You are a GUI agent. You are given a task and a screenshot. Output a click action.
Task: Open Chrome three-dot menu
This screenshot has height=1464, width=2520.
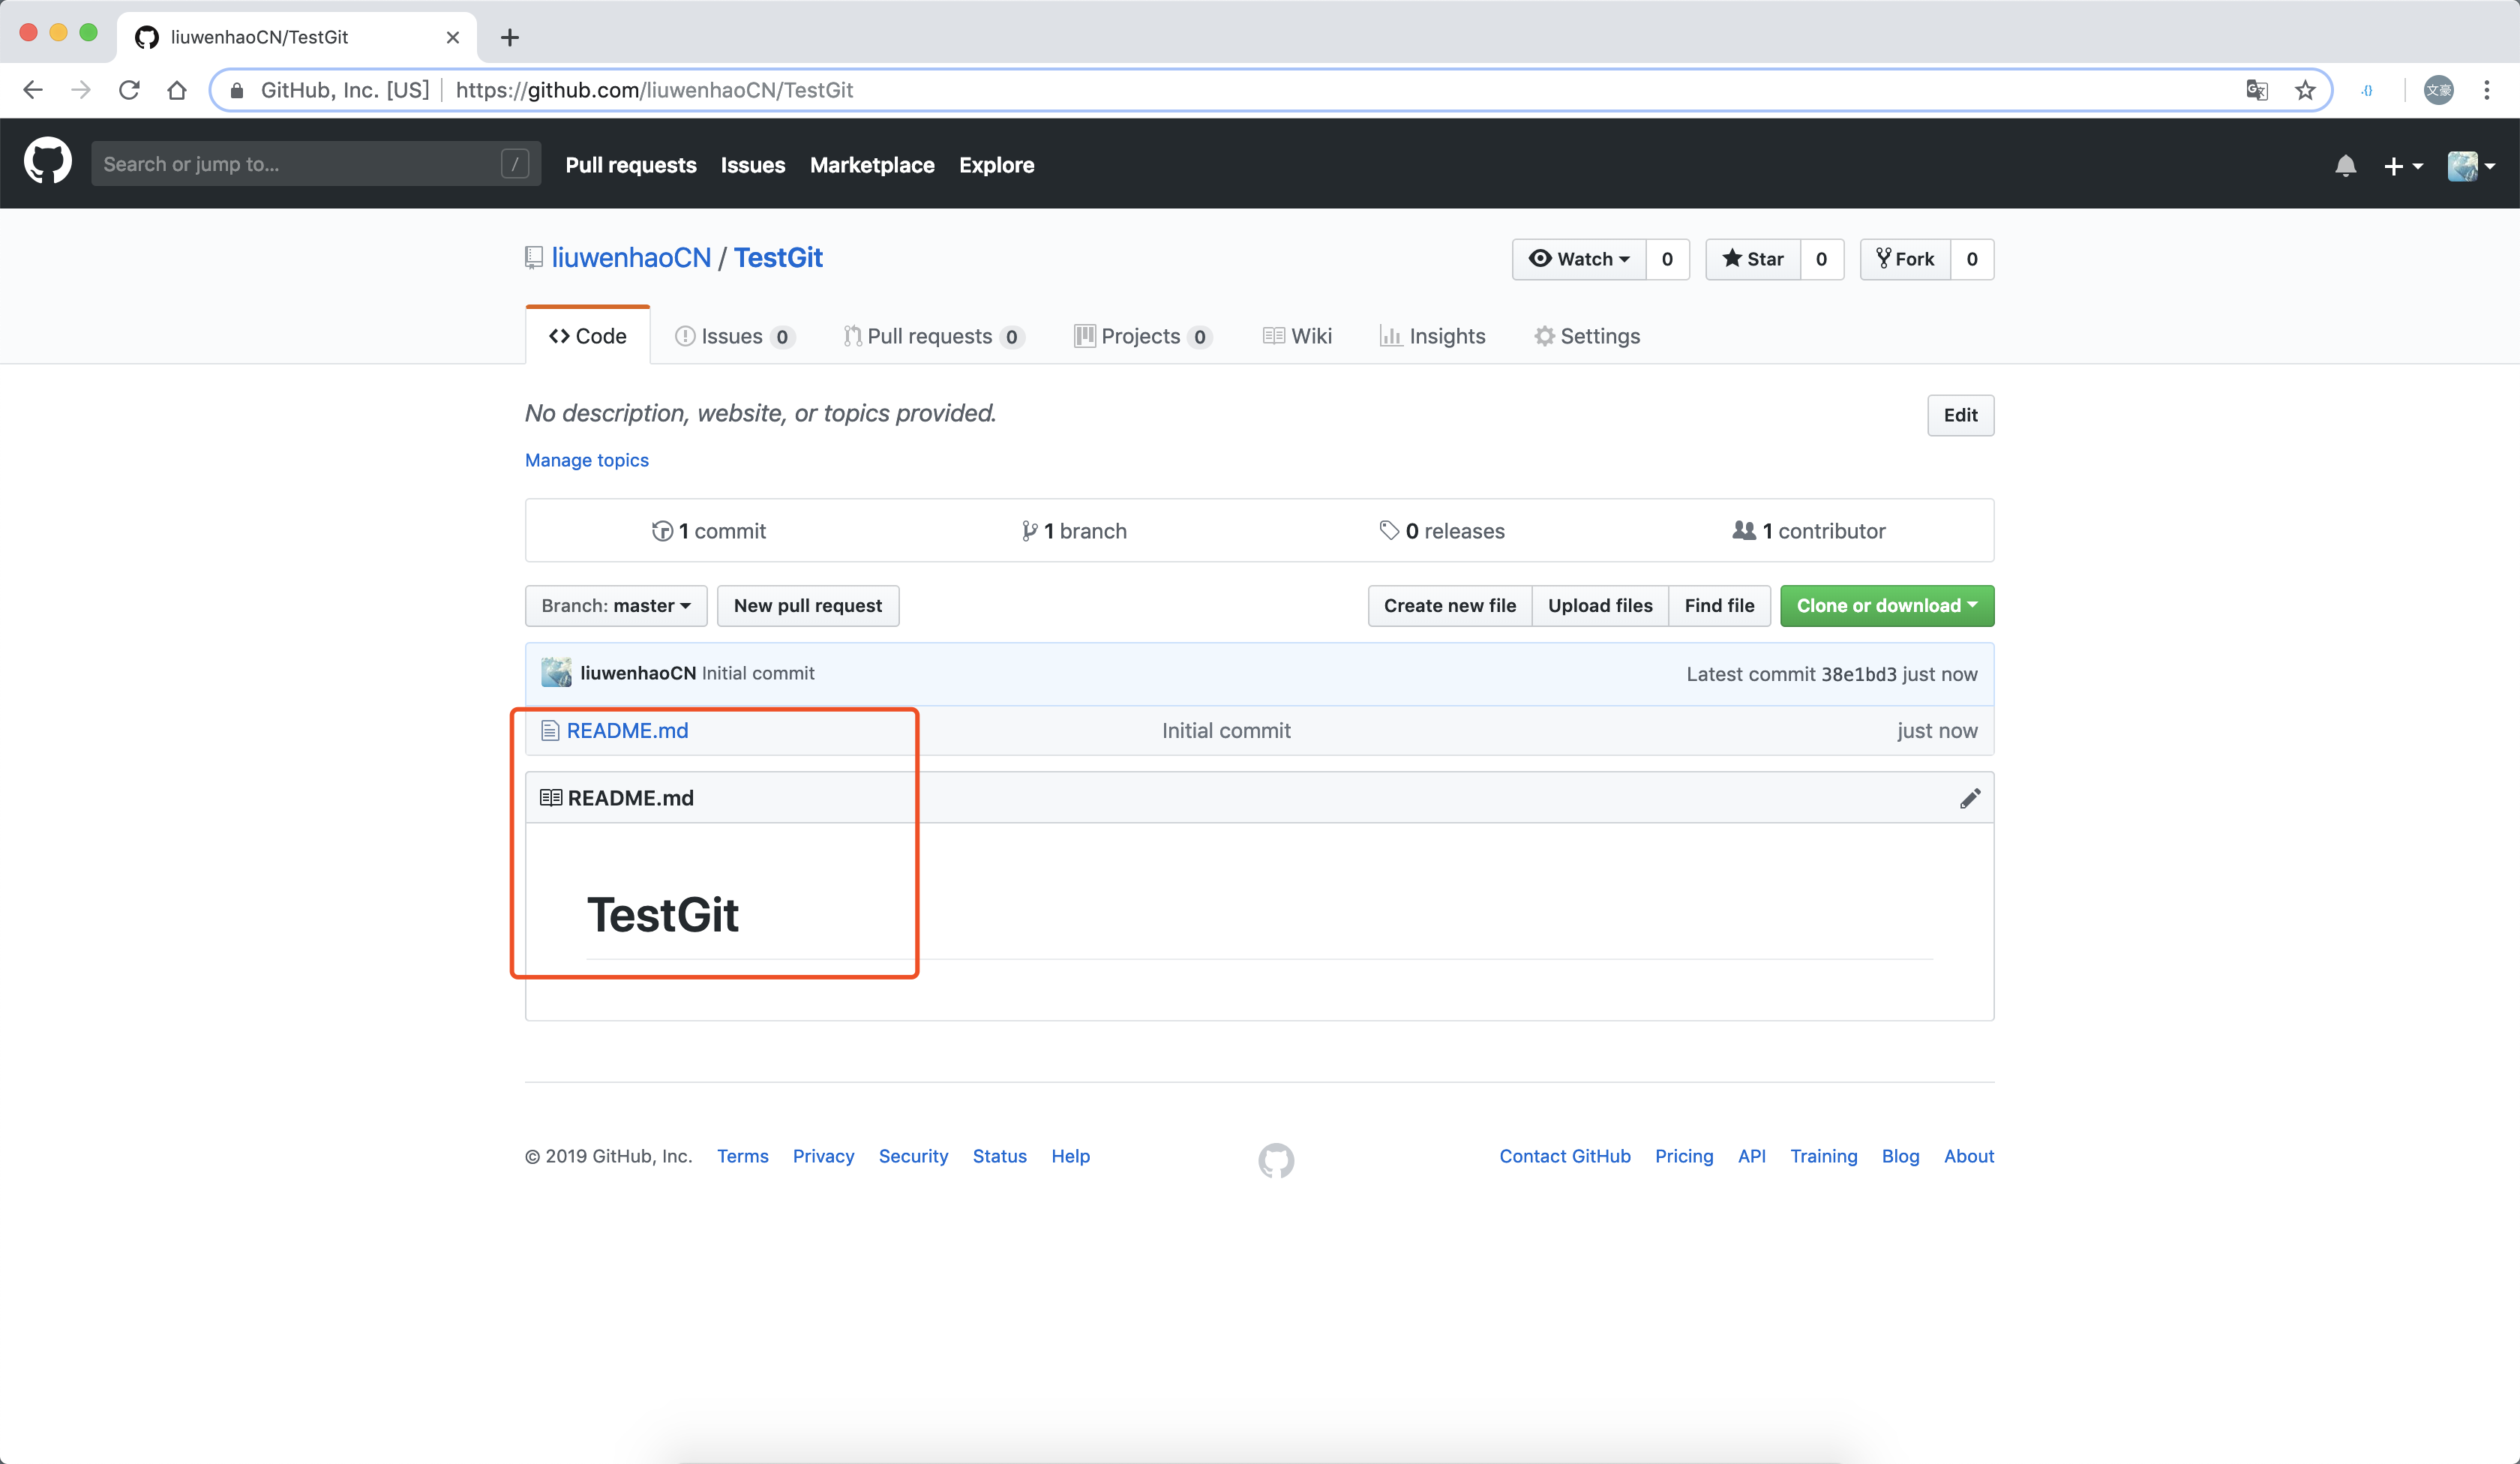(x=2486, y=90)
